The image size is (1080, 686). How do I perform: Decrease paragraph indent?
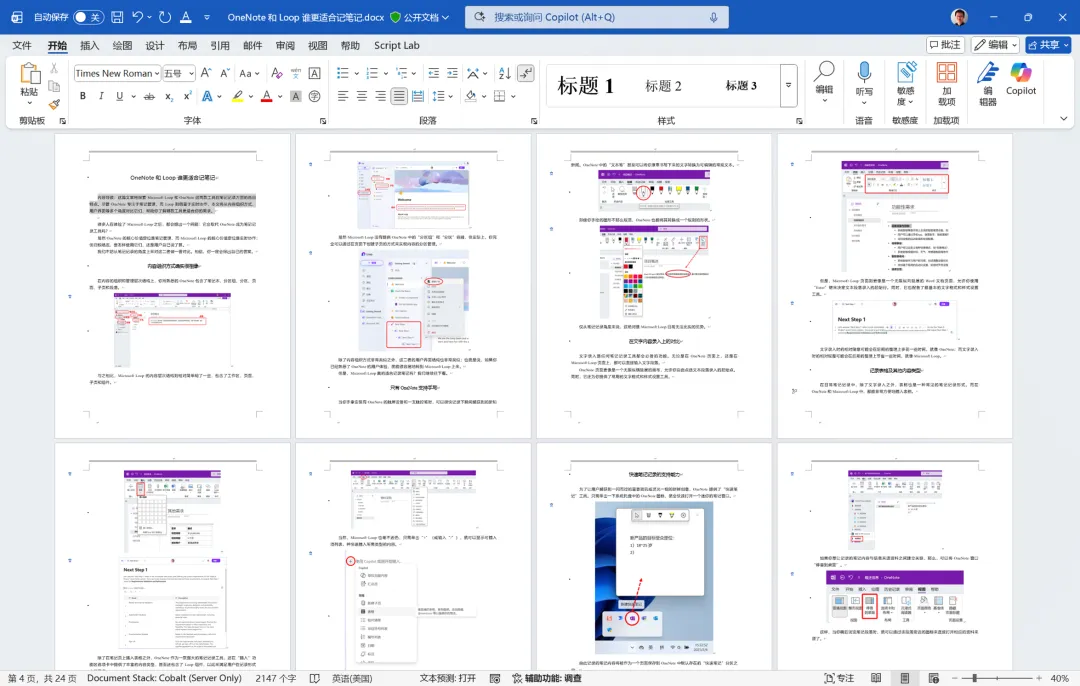tap(433, 73)
